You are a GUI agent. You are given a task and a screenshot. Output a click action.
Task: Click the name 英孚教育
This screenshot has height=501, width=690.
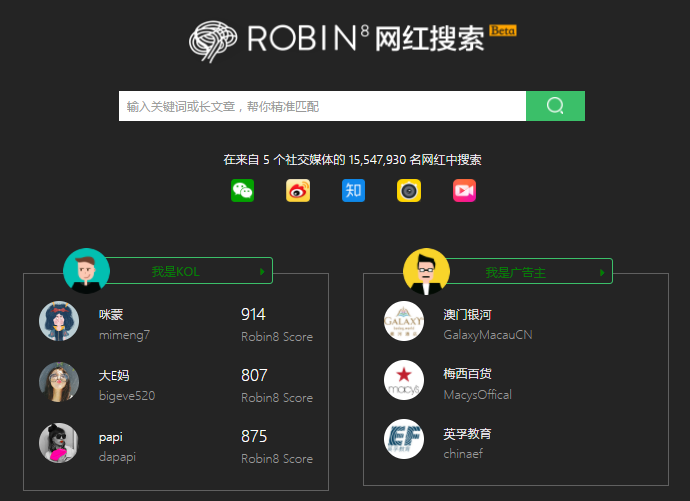(x=467, y=434)
